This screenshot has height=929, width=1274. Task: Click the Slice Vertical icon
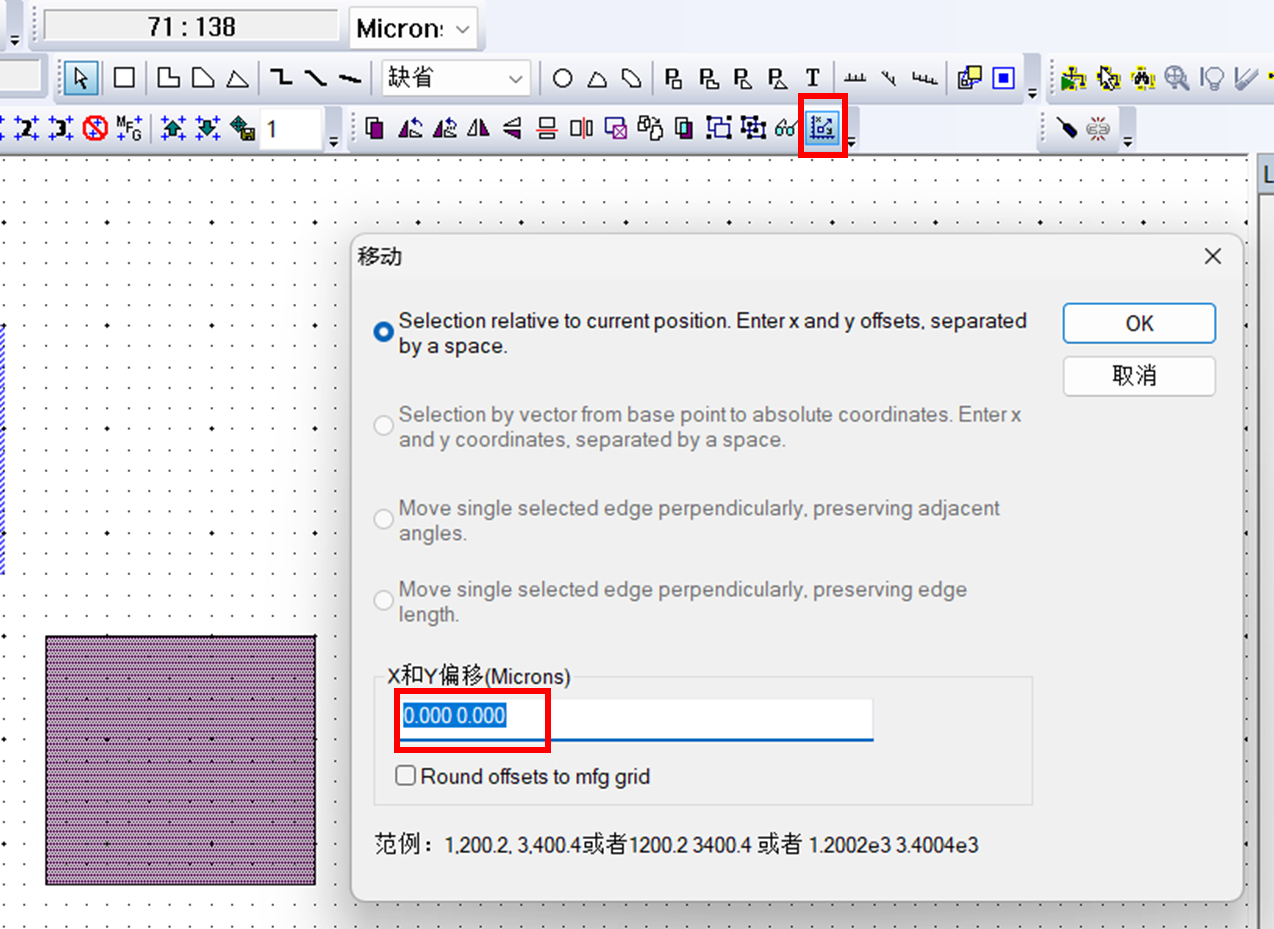coord(581,128)
